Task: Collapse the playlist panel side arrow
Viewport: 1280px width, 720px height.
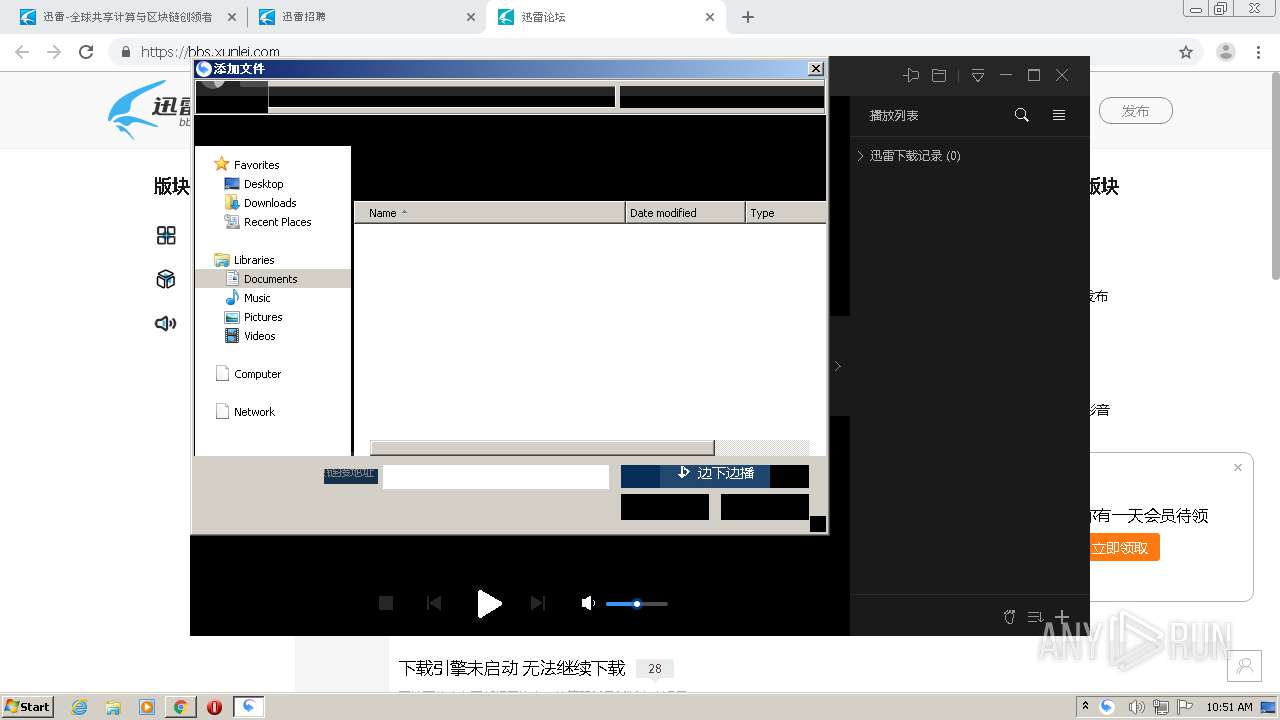Action: click(x=838, y=366)
